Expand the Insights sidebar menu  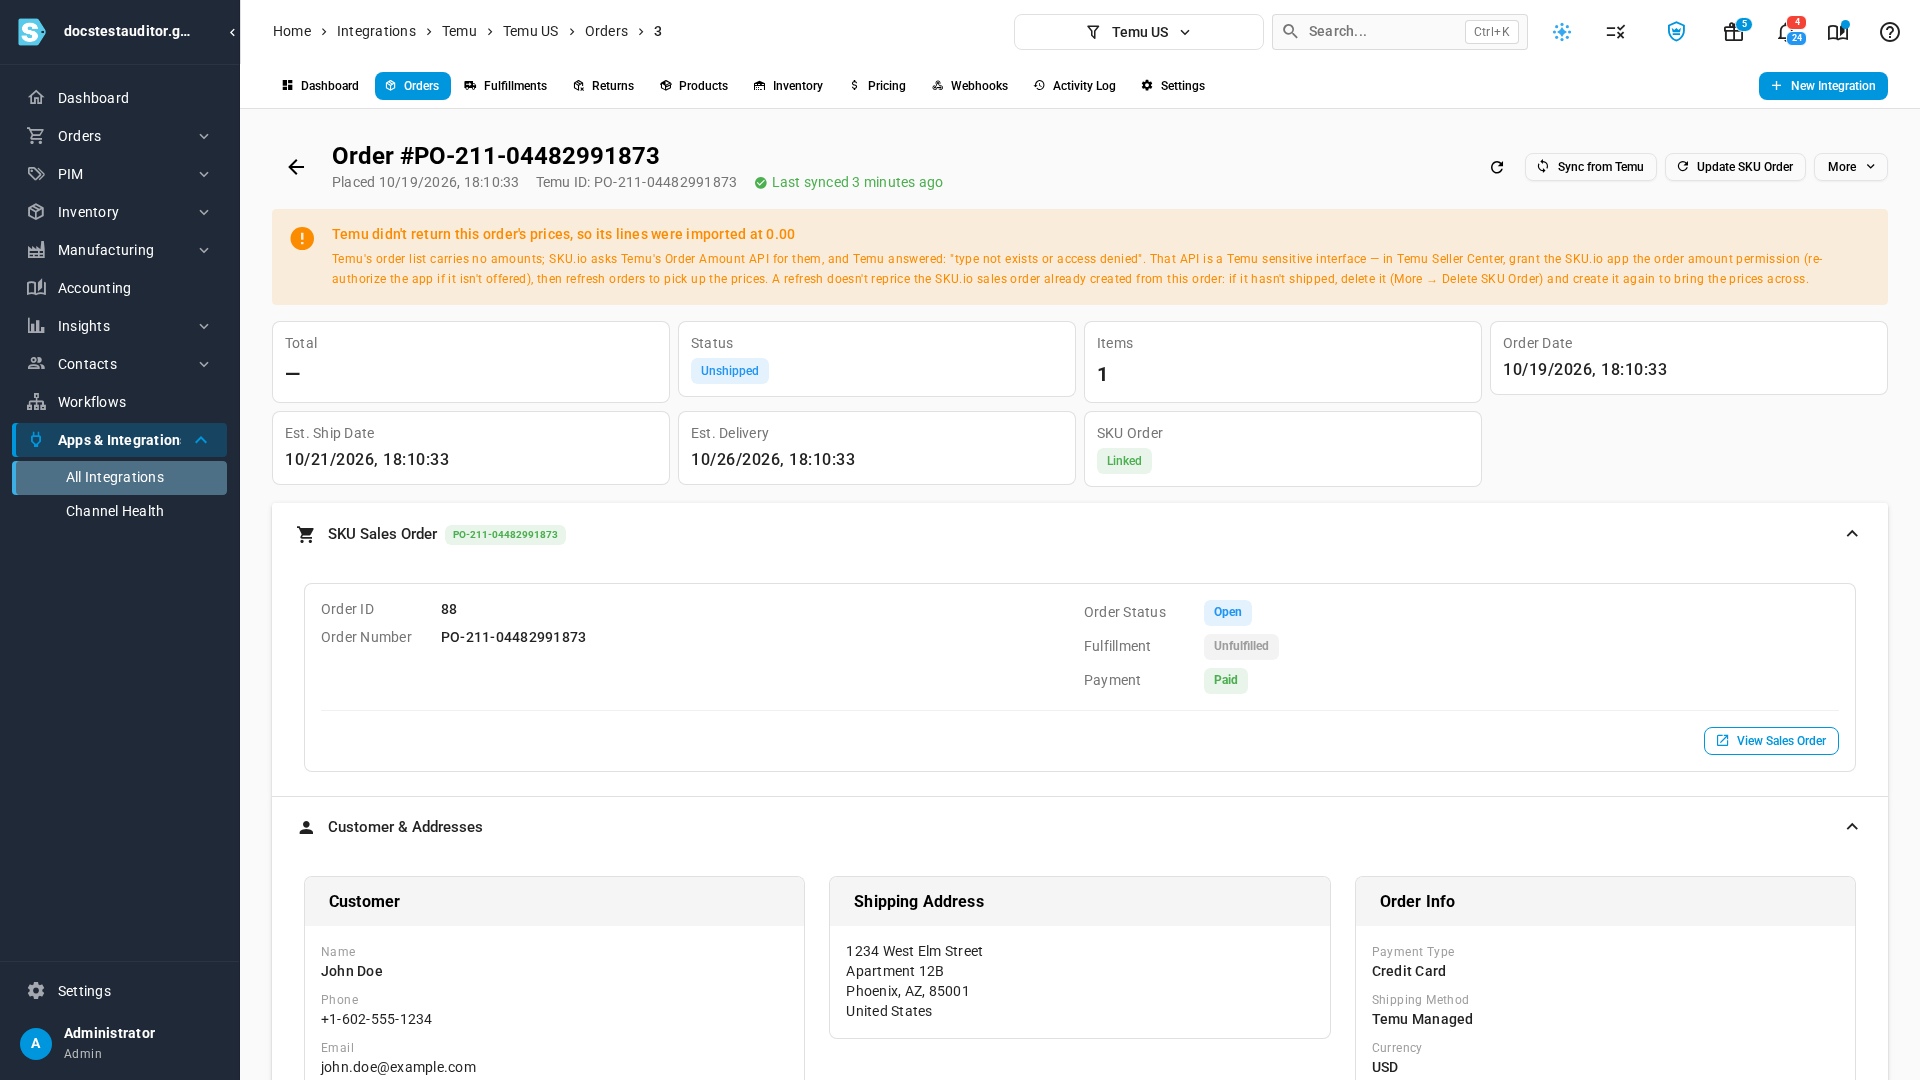[x=120, y=326]
